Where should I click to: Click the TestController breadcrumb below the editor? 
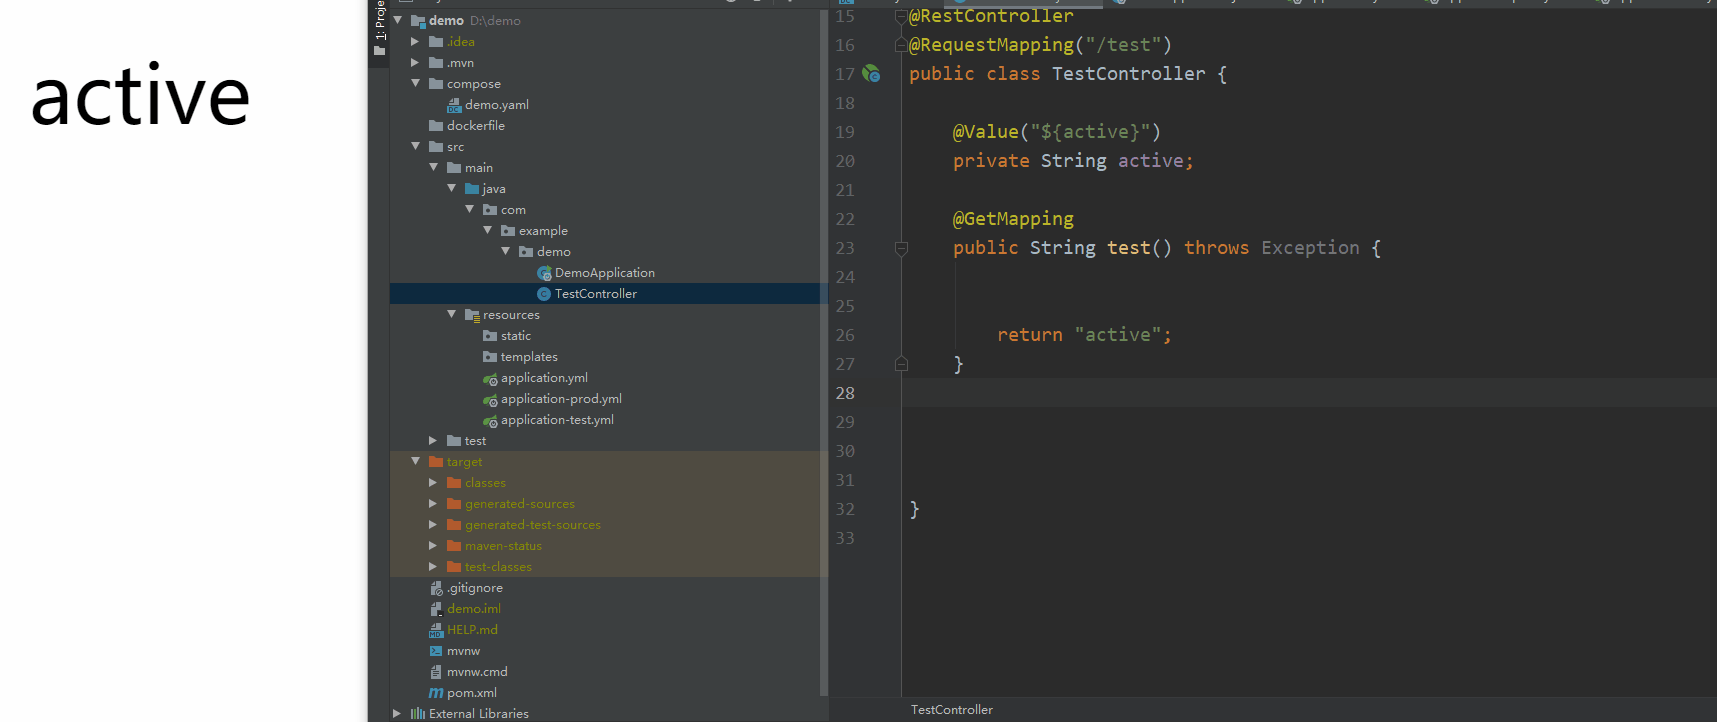952,710
